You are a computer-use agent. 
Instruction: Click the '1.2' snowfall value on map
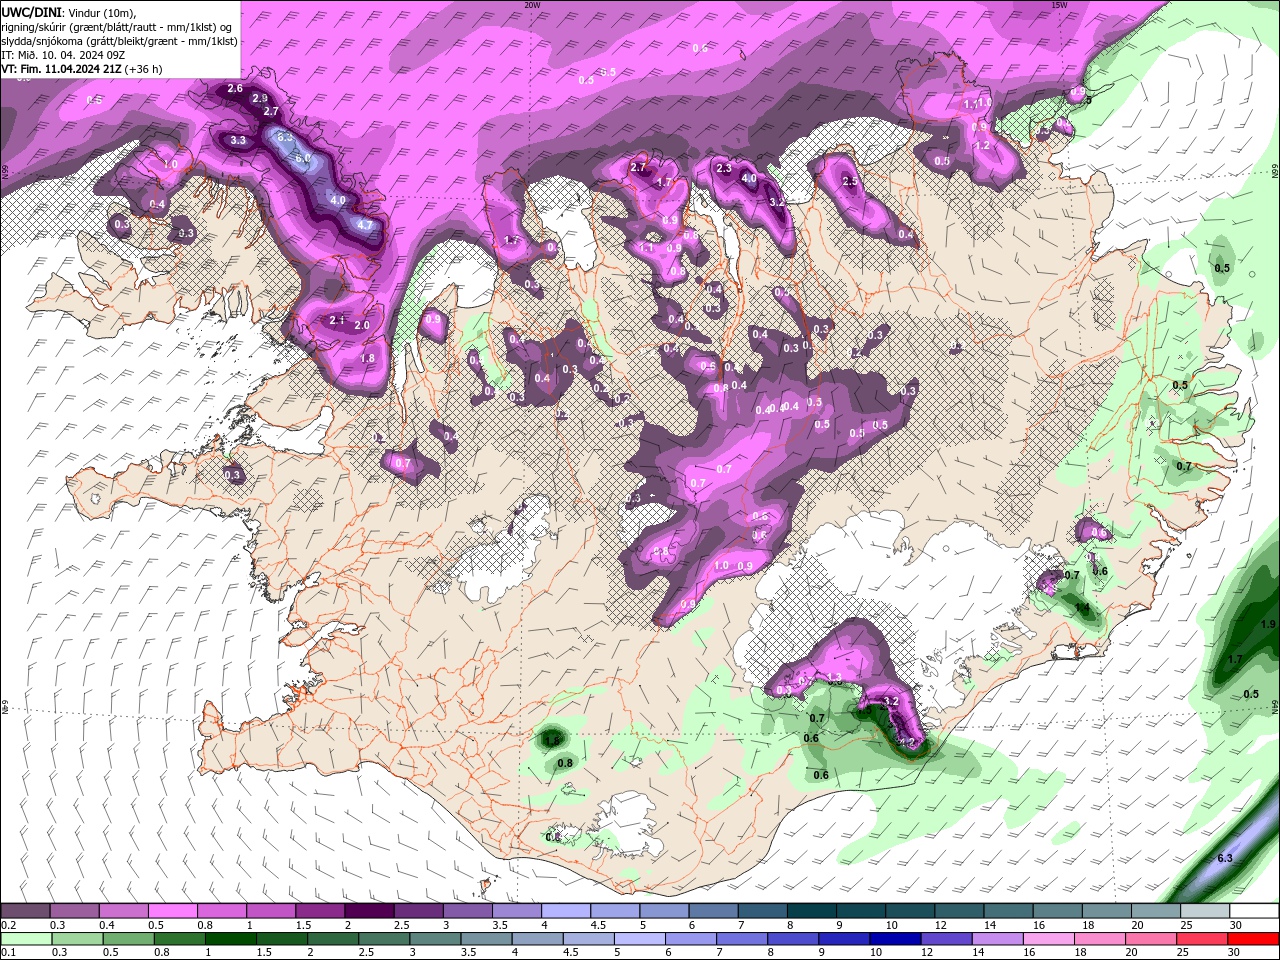981,146
